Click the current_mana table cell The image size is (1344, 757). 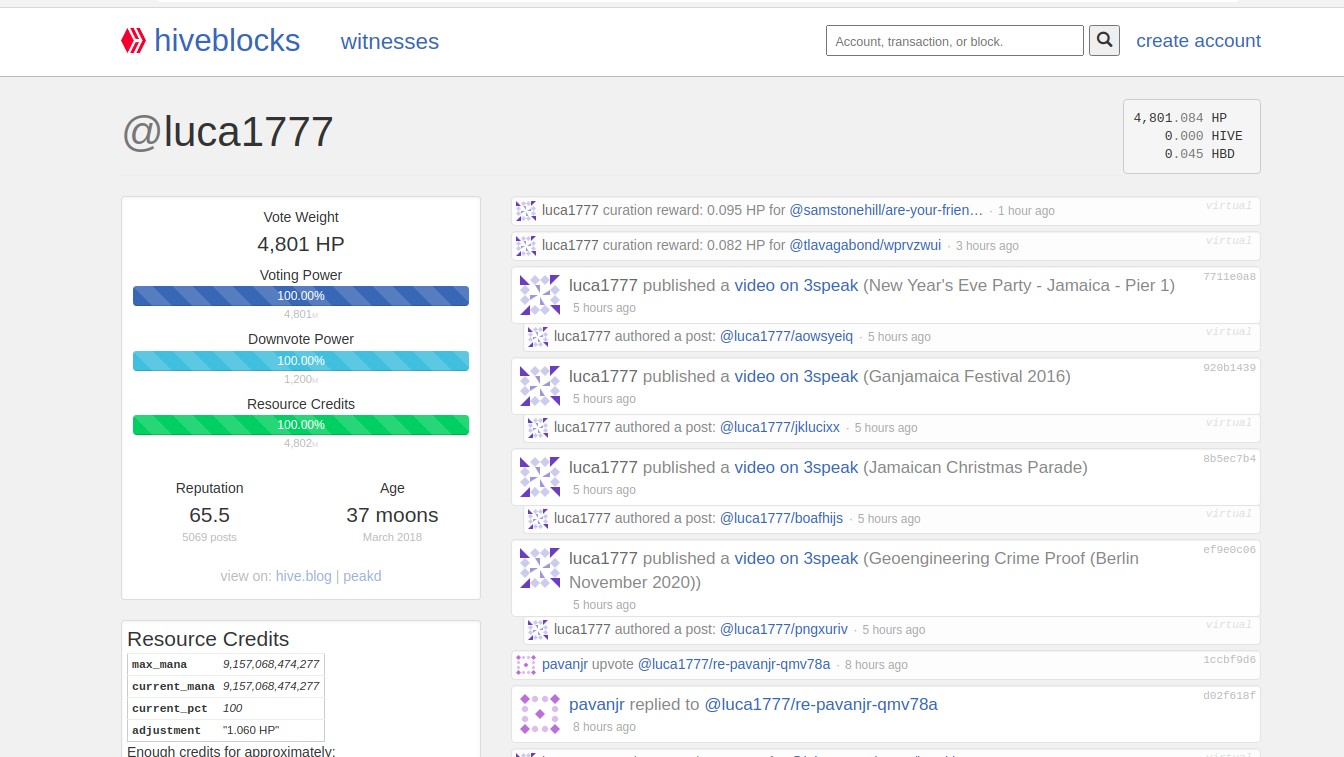[x=173, y=686]
